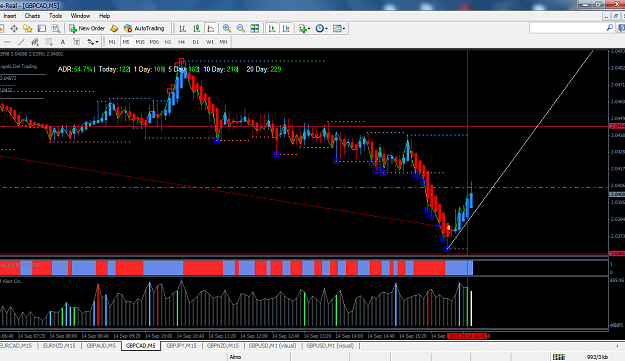
Task: Switch chart to candlesticks type
Action: pos(197,28)
